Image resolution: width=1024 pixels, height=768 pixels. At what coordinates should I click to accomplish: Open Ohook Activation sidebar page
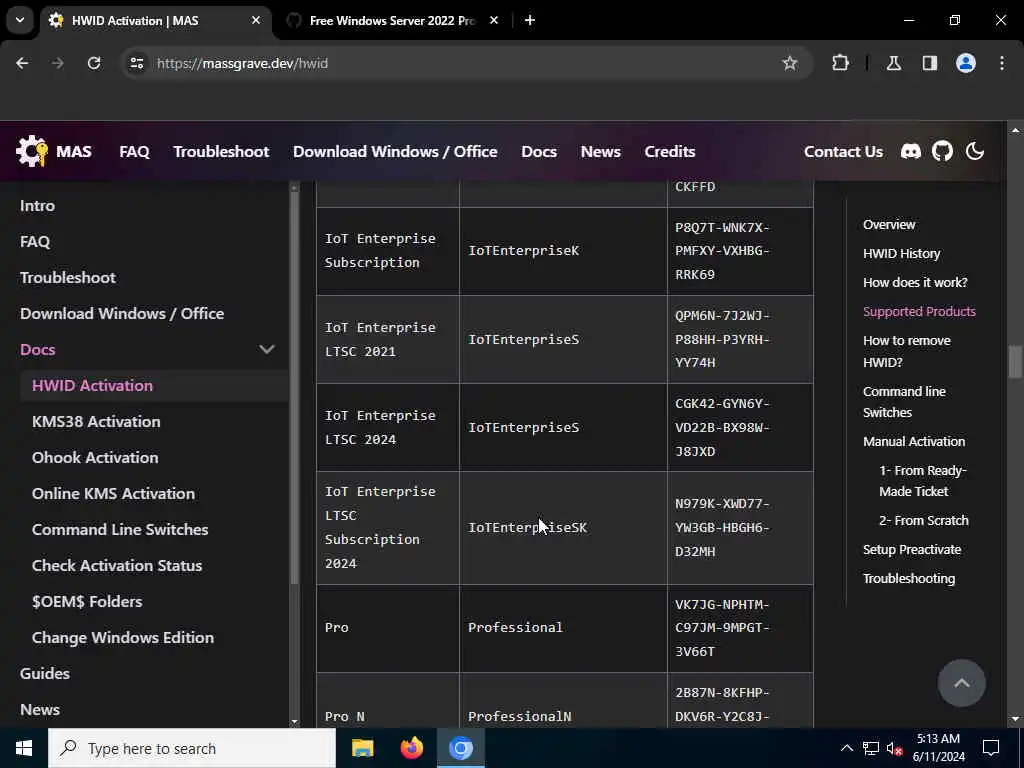click(x=95, y=458)
